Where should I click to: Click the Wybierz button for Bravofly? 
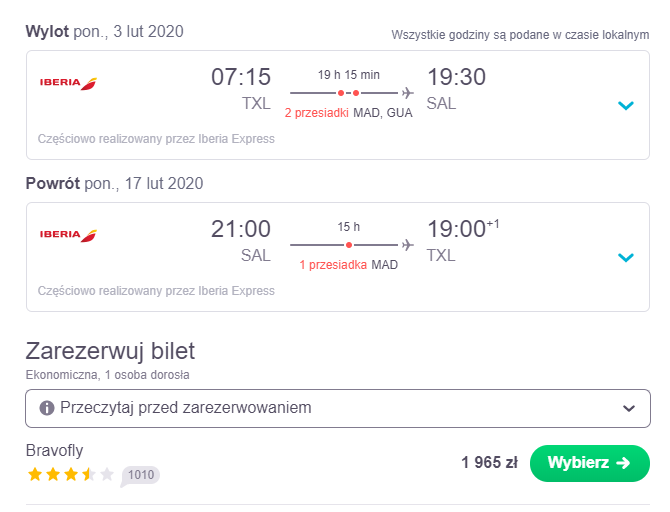tap(590, 463)
